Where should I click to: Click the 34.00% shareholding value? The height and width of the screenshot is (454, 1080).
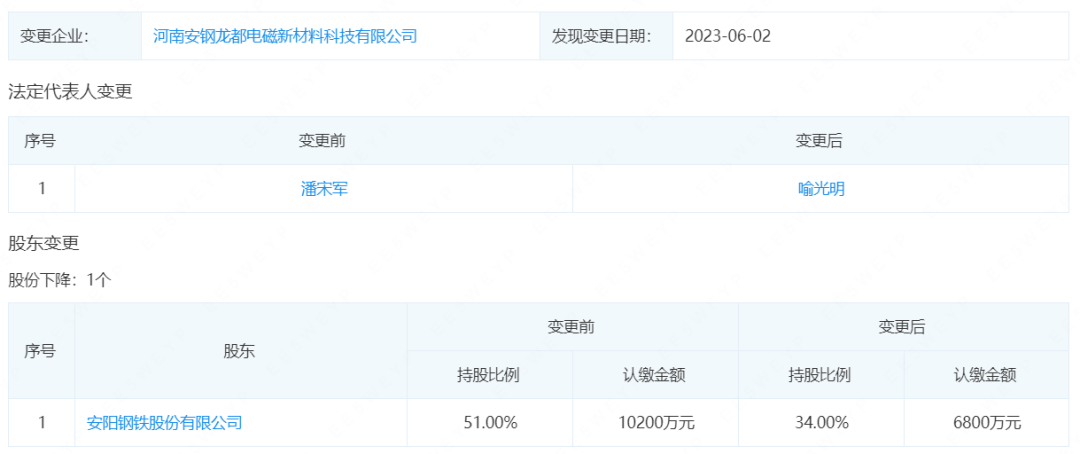click(820, 422)
